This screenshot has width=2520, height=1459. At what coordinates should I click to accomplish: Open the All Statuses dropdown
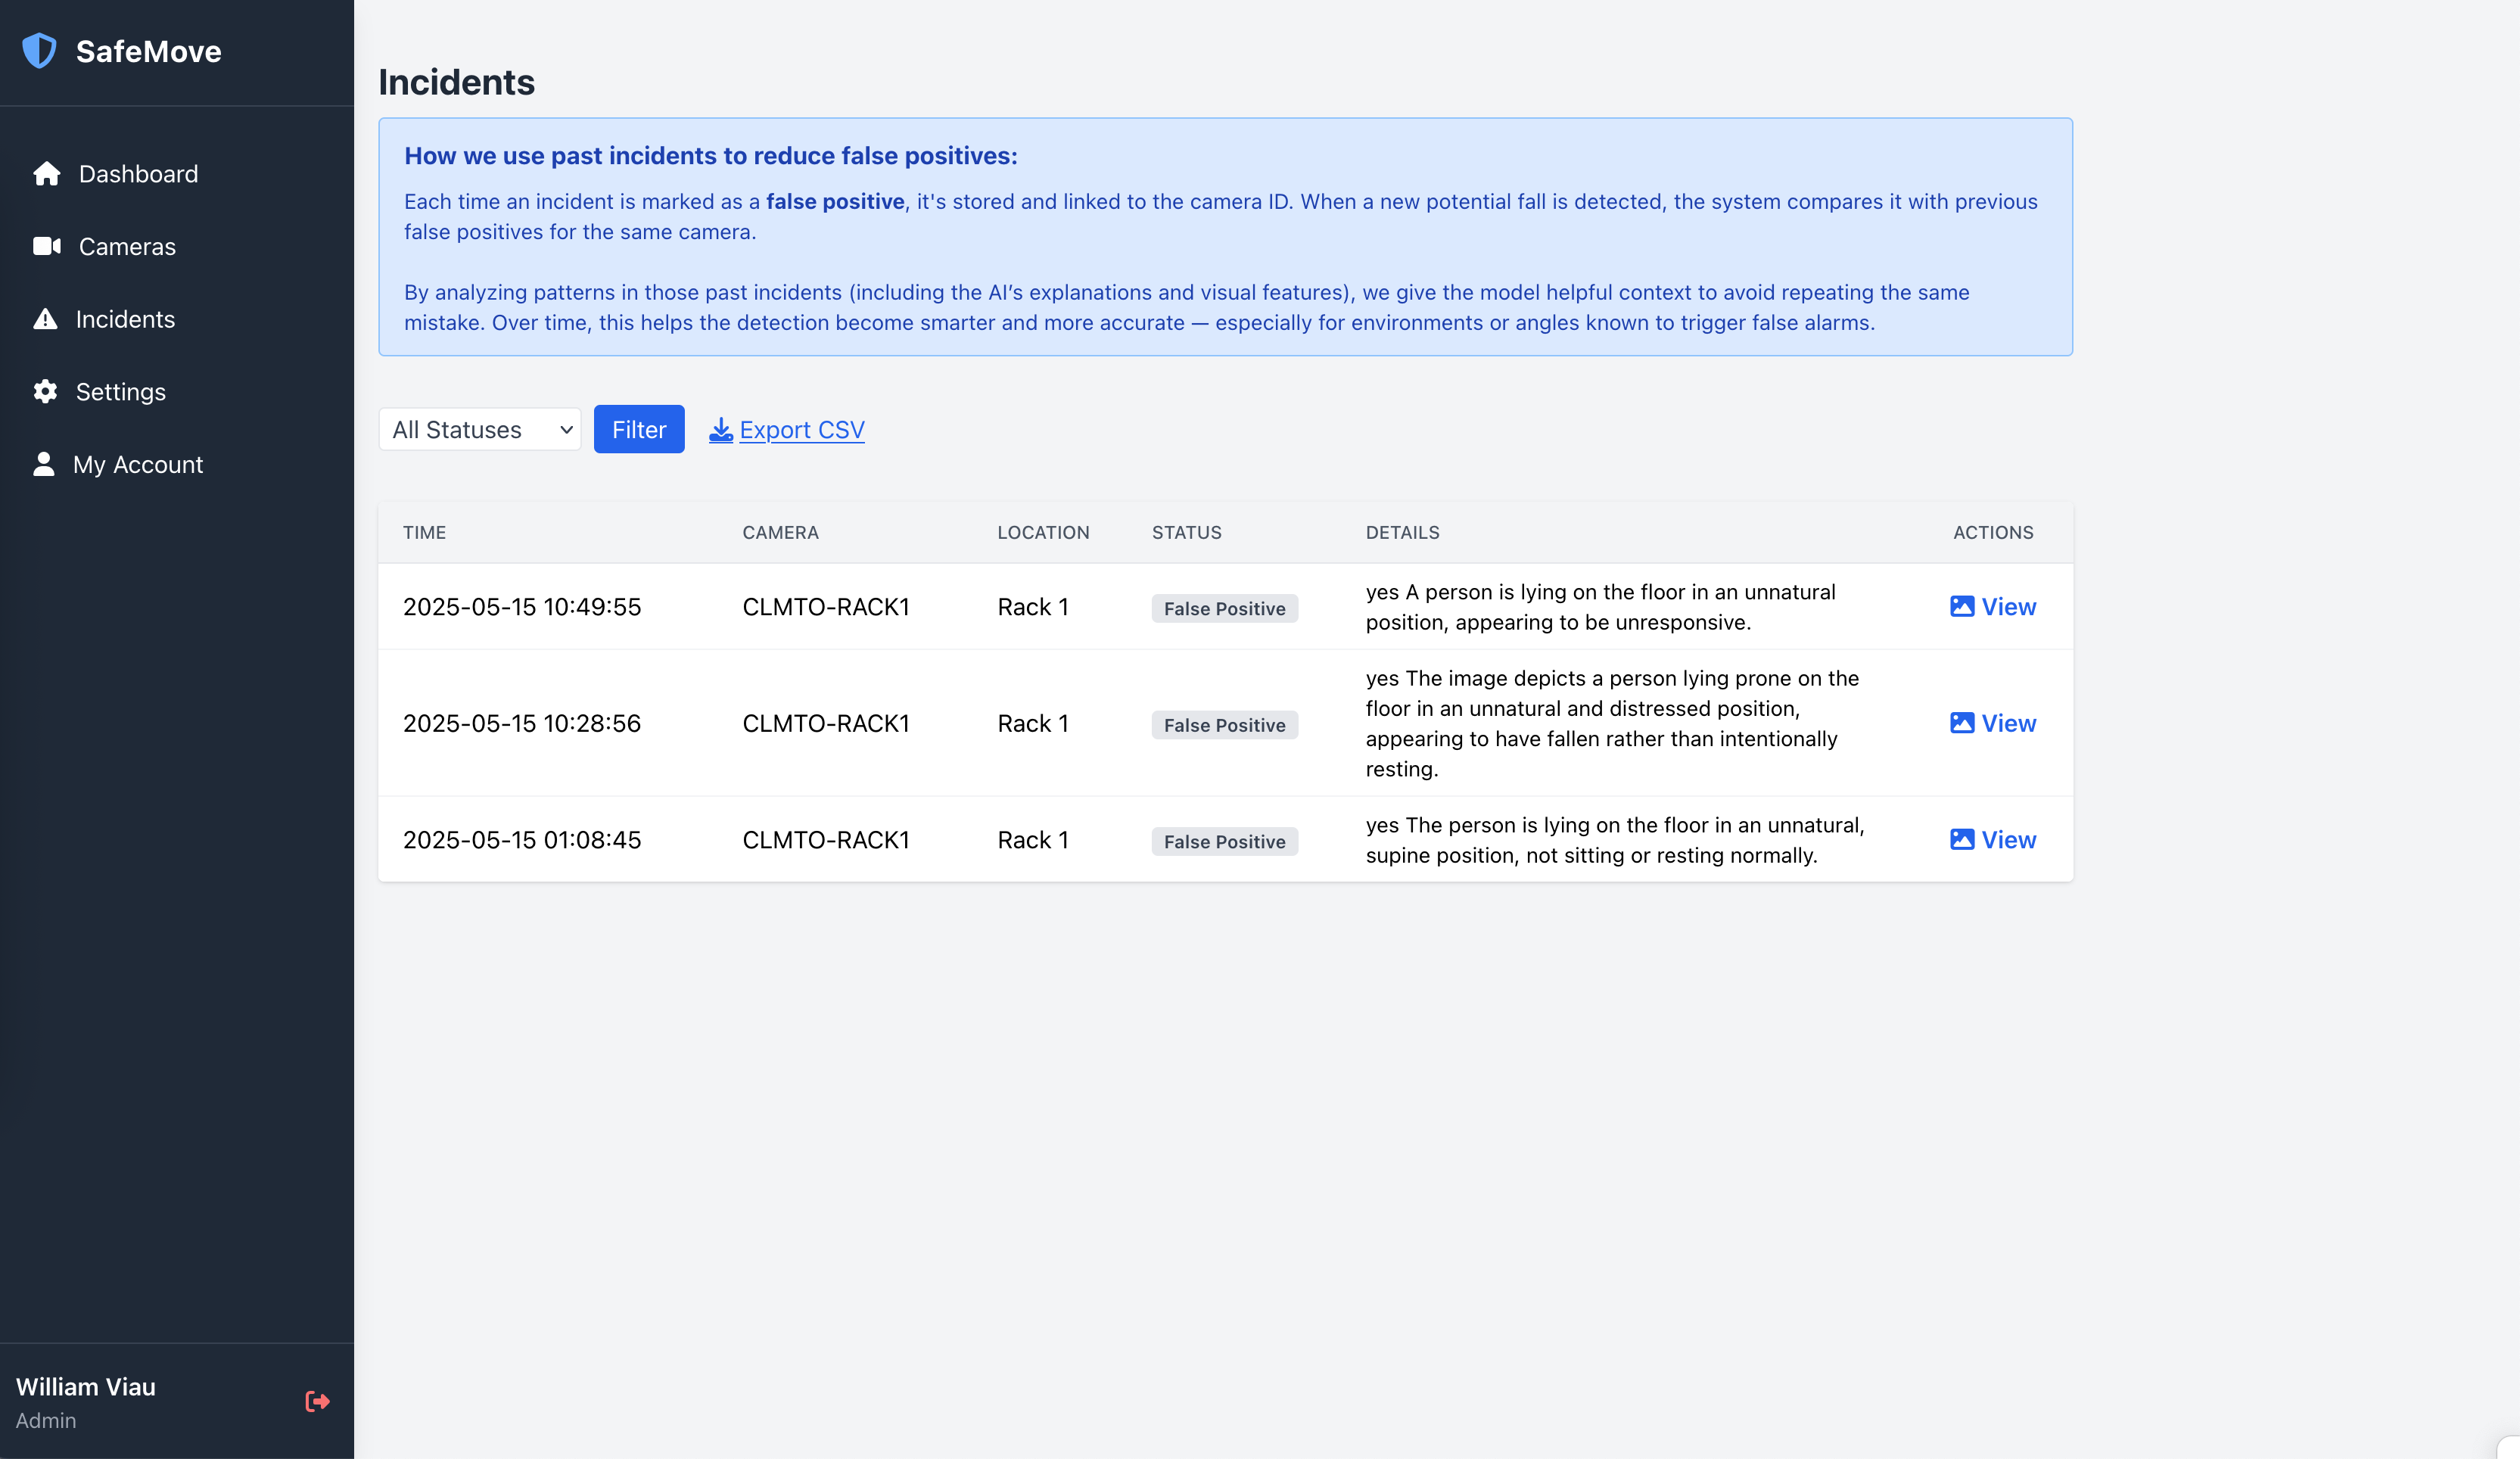[x=480, y=430]
